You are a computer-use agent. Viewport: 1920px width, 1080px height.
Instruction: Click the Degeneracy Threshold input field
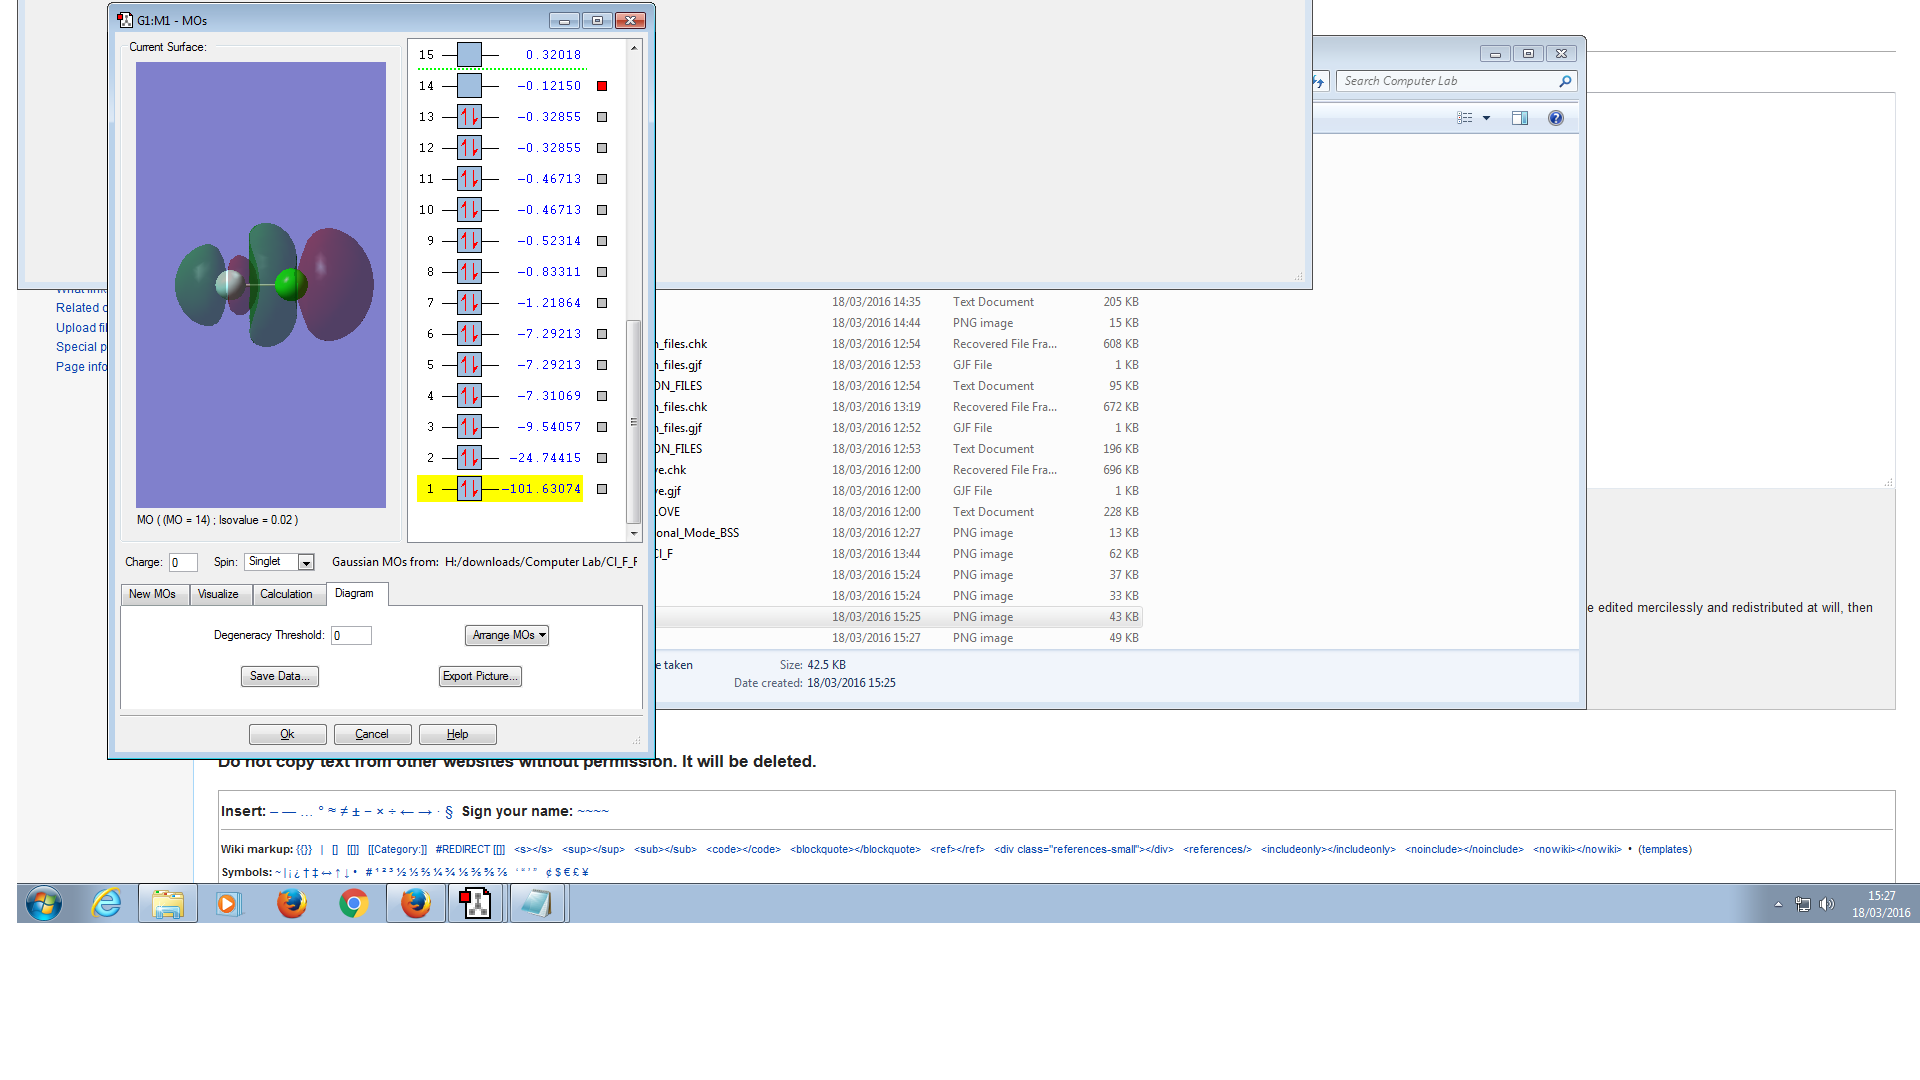[351, 636]
